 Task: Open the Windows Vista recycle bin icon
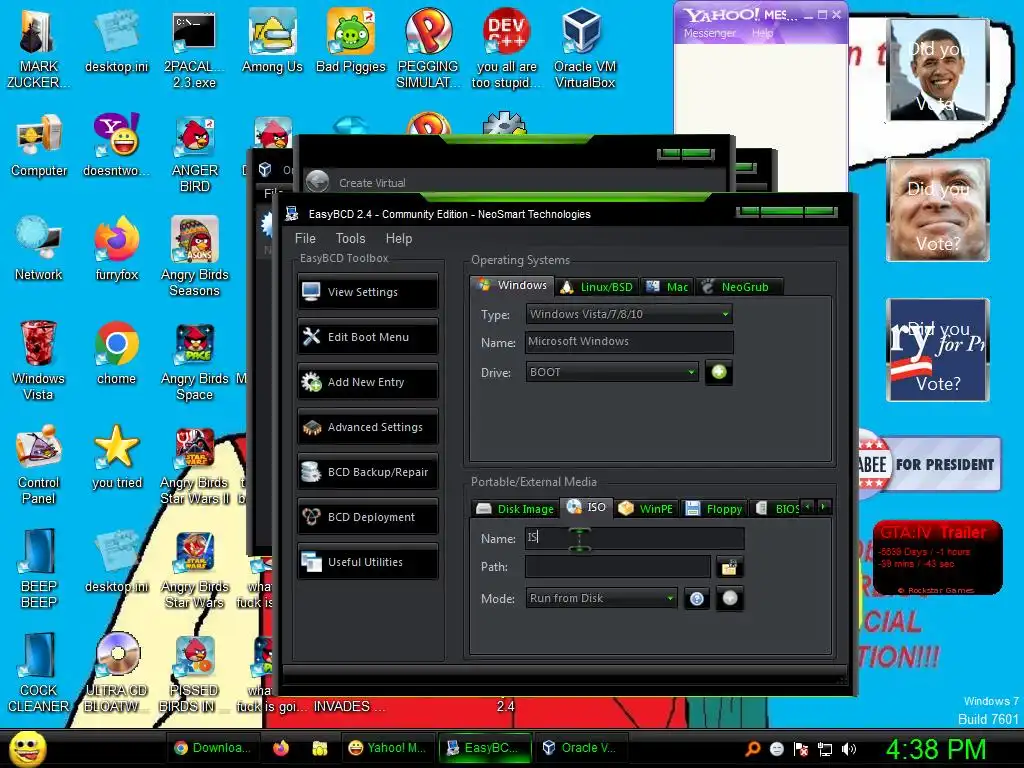tap(38, 360)
